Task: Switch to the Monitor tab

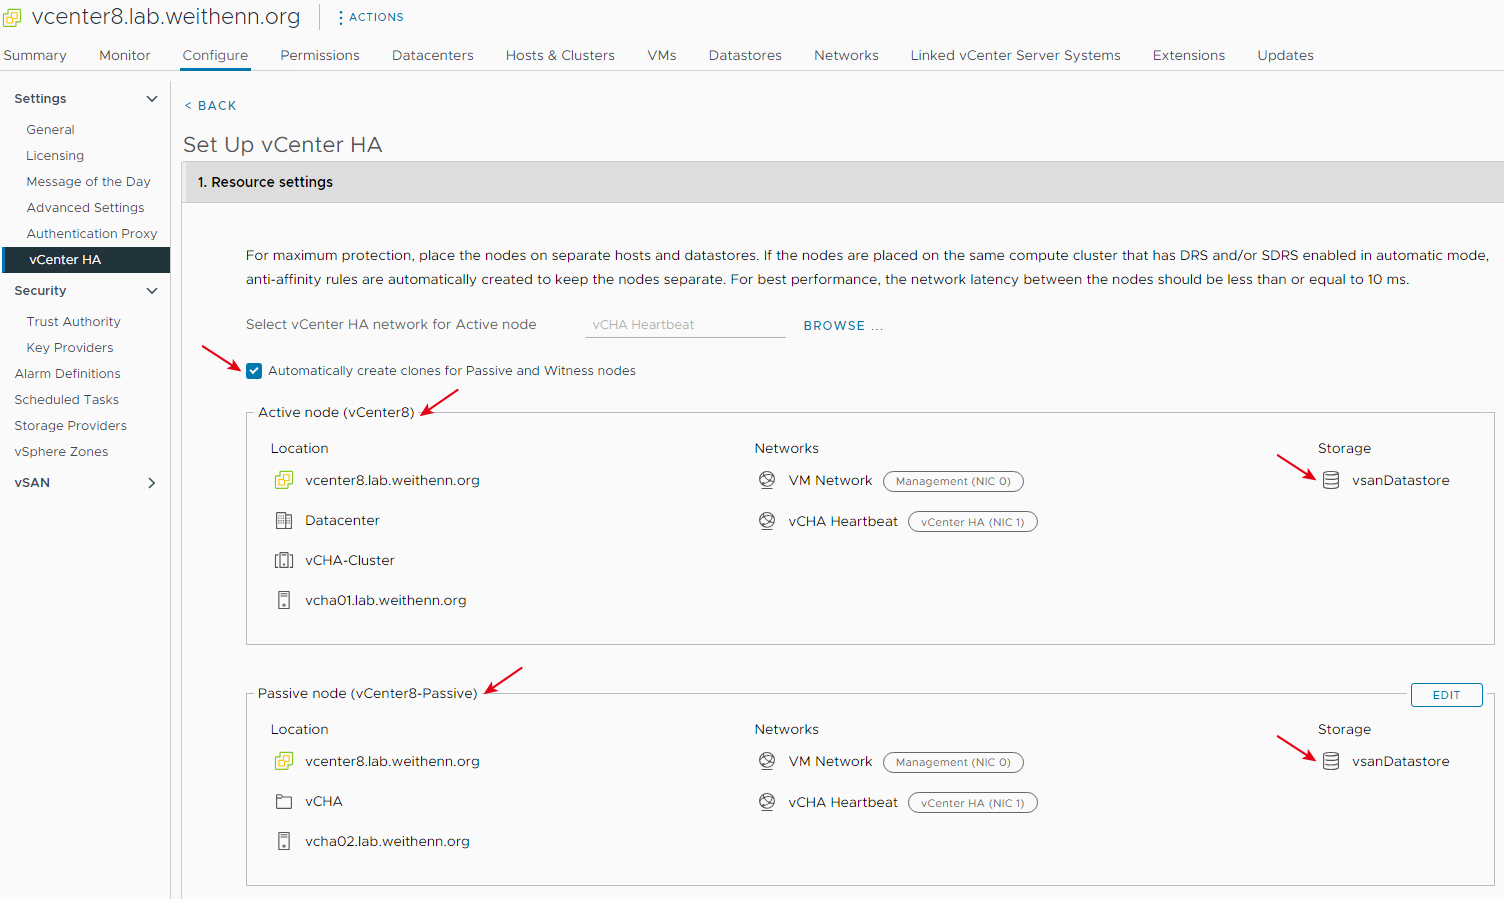Action: pos(125,55)
